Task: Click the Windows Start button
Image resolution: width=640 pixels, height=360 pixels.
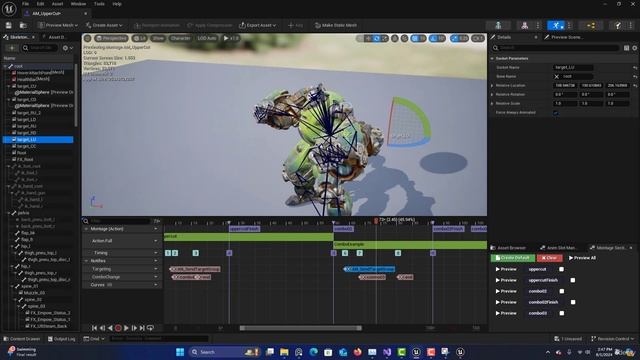Action: click(180, 352)
